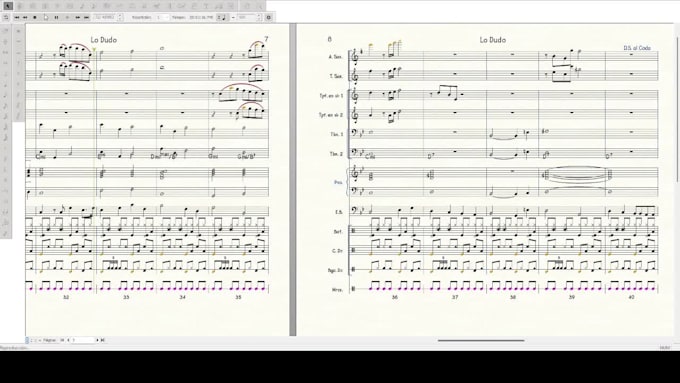
Task: Click the tempo value field
Action: 246,17
